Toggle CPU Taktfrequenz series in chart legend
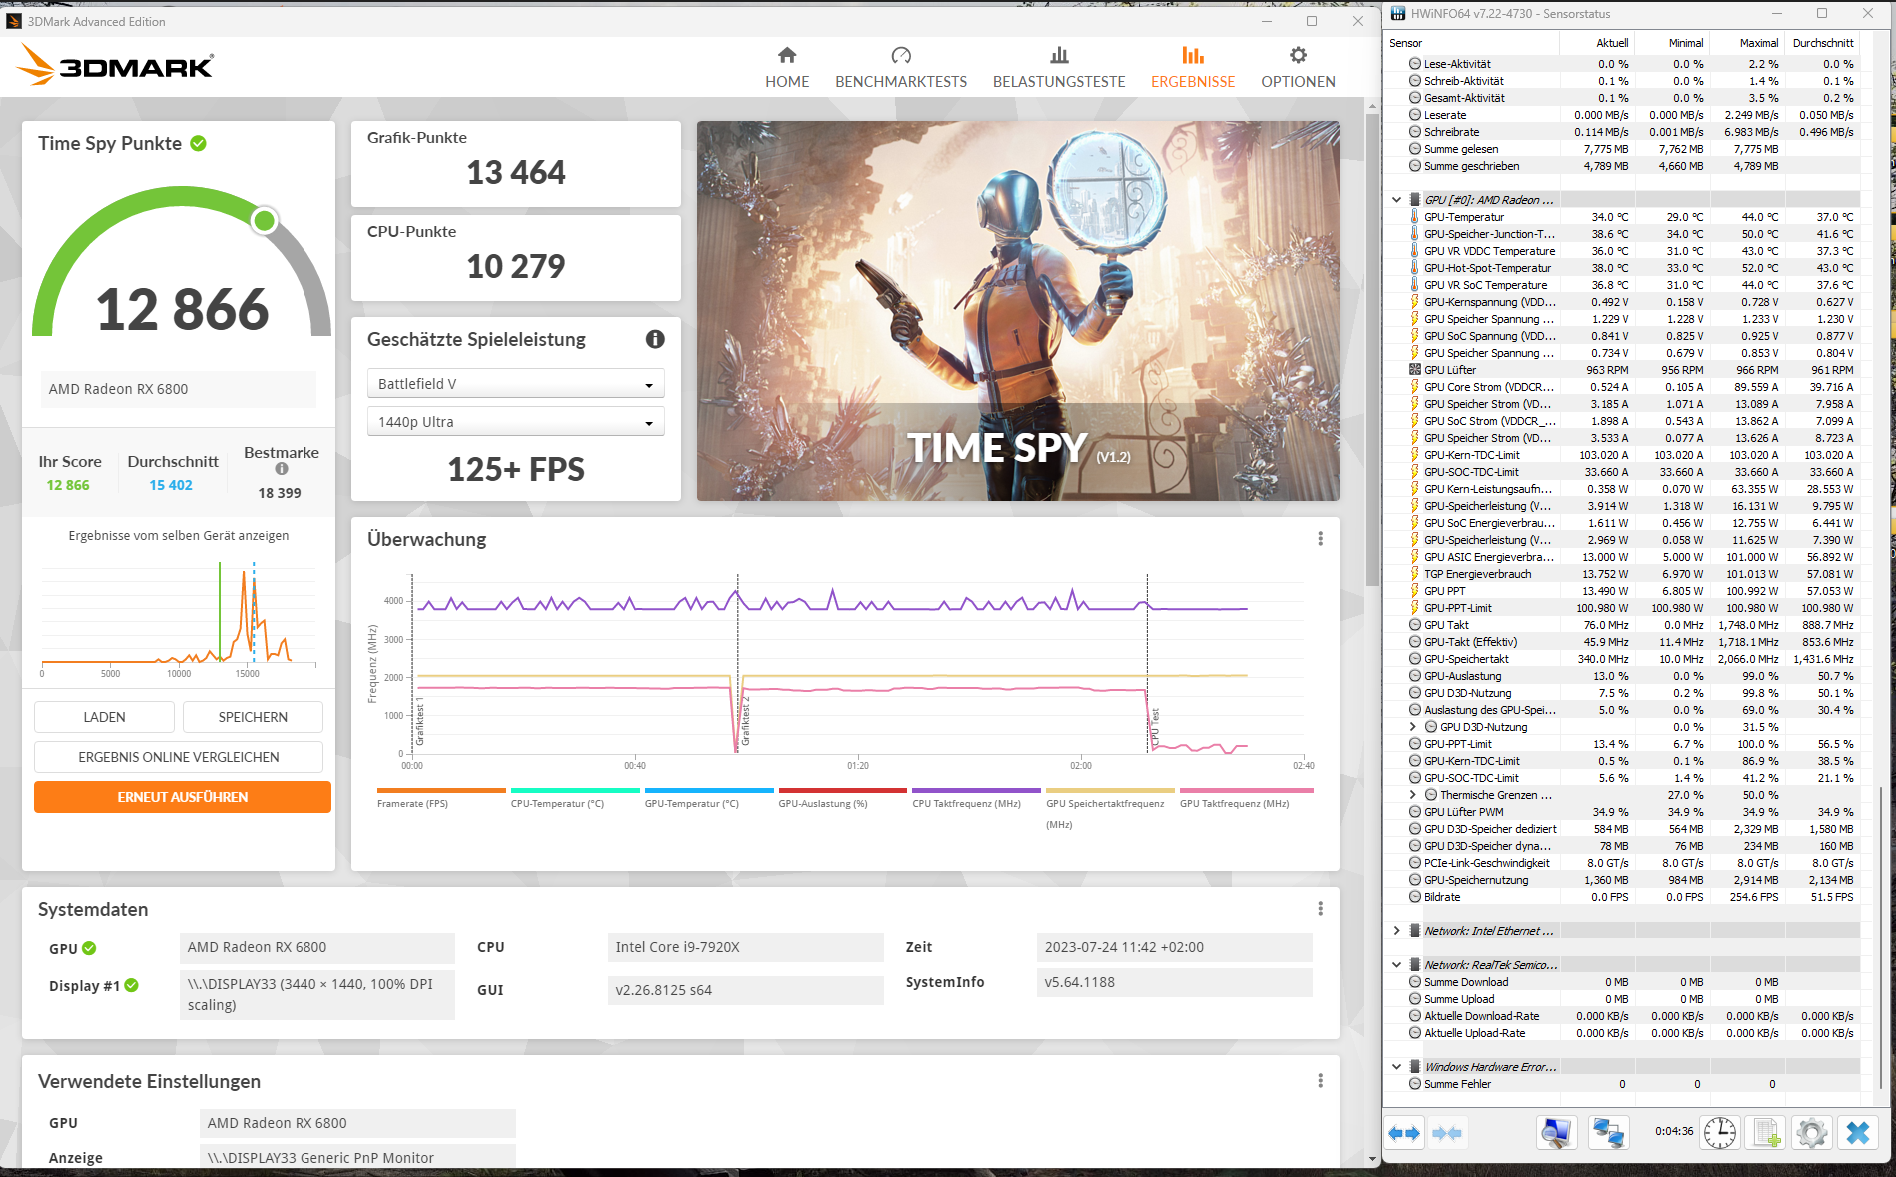 (976, 798)
